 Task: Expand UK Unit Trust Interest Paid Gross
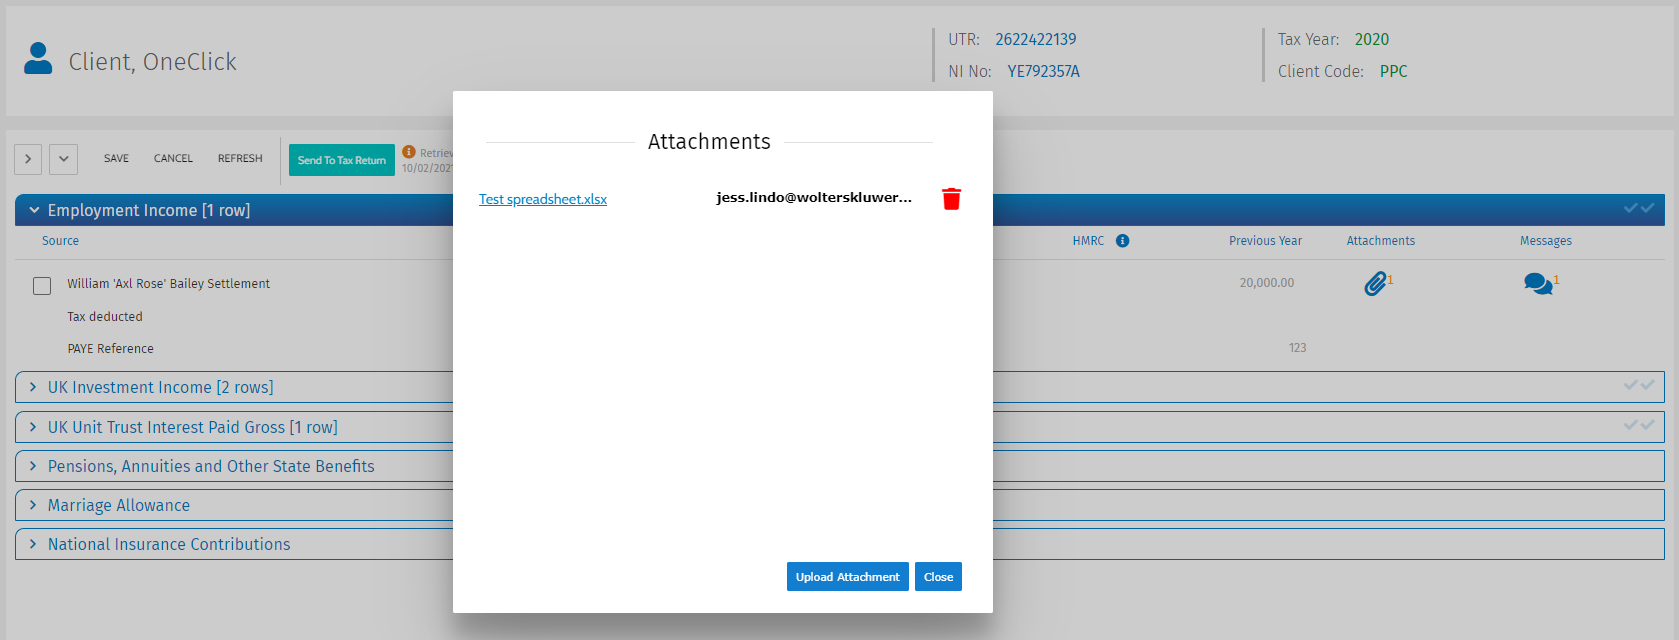pyautogui.click(x=33, y=427)
